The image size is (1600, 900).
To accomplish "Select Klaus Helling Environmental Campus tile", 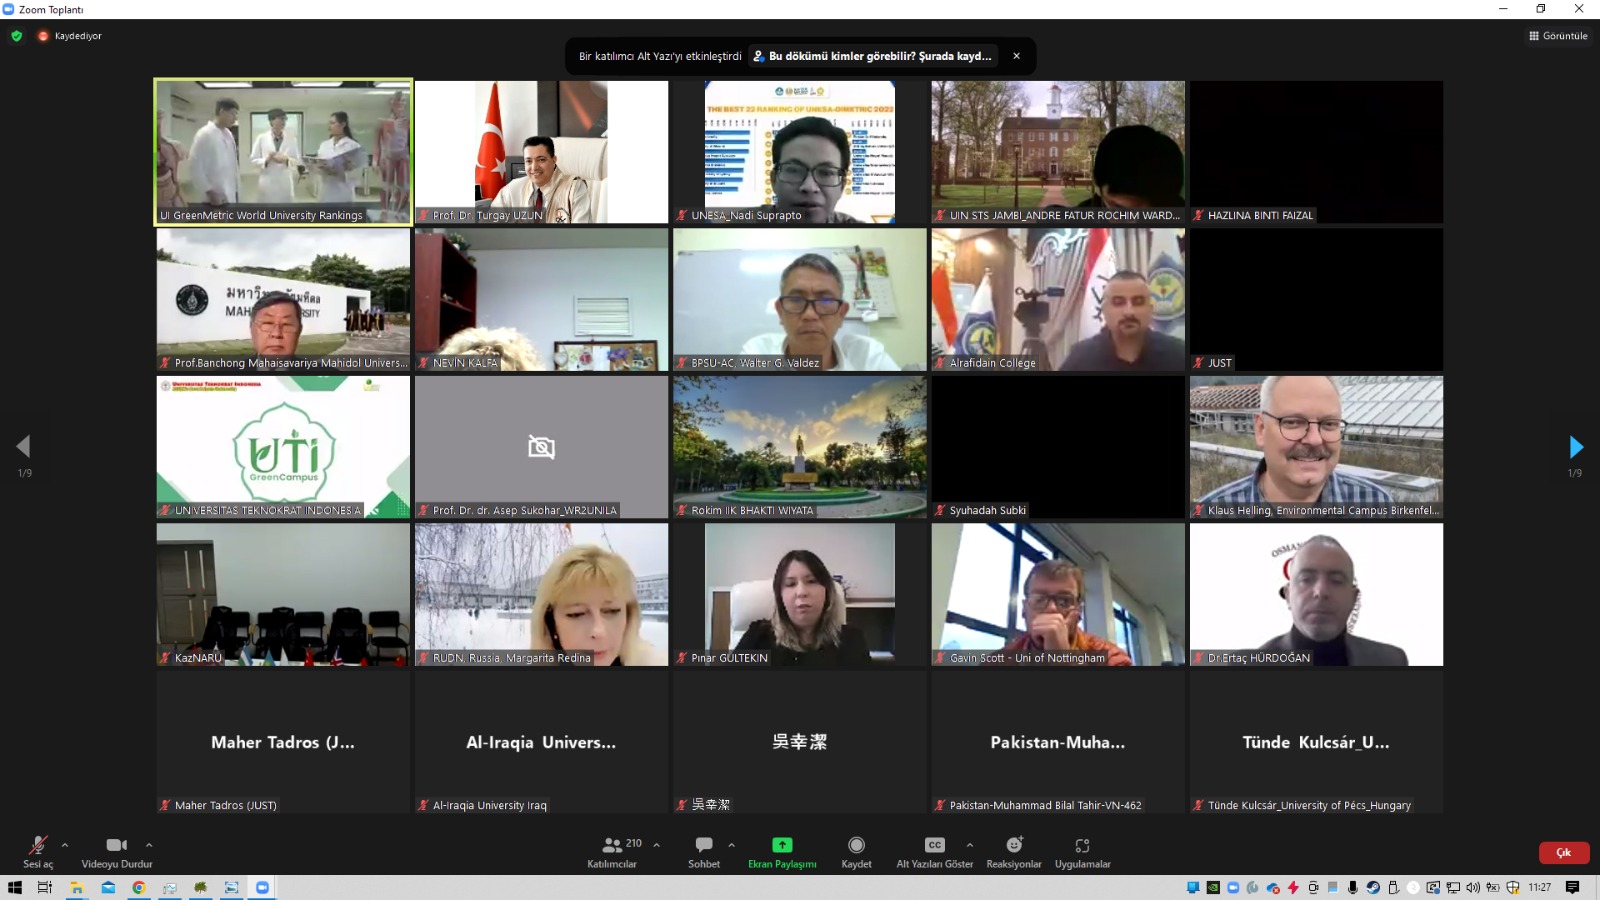I will pyautogui.click(x=1316, y=447).
